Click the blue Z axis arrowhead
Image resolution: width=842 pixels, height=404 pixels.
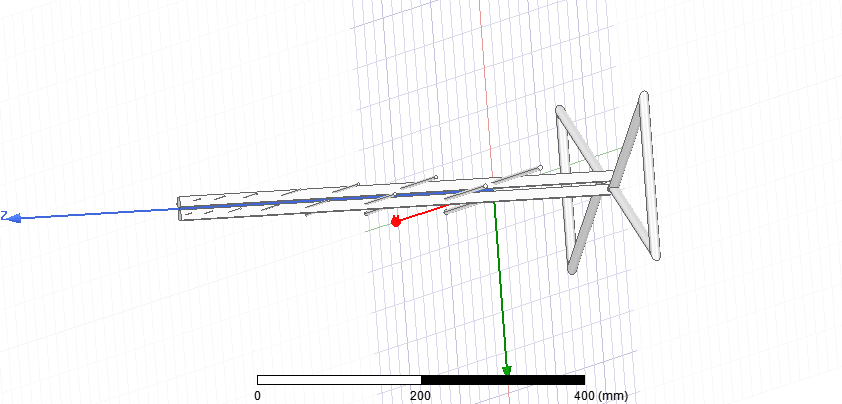(x=14, y=218)
